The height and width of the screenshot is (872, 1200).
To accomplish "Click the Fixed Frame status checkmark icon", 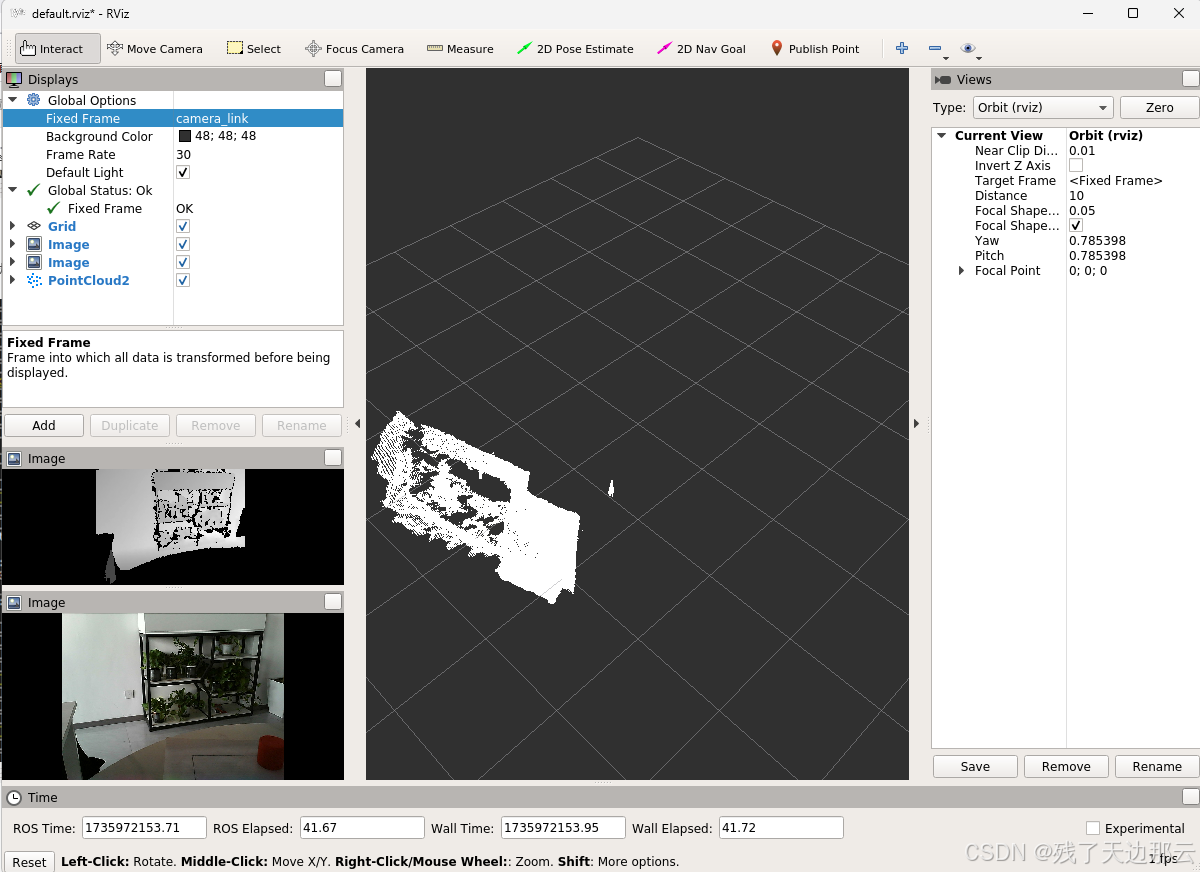I will point(54,208).
